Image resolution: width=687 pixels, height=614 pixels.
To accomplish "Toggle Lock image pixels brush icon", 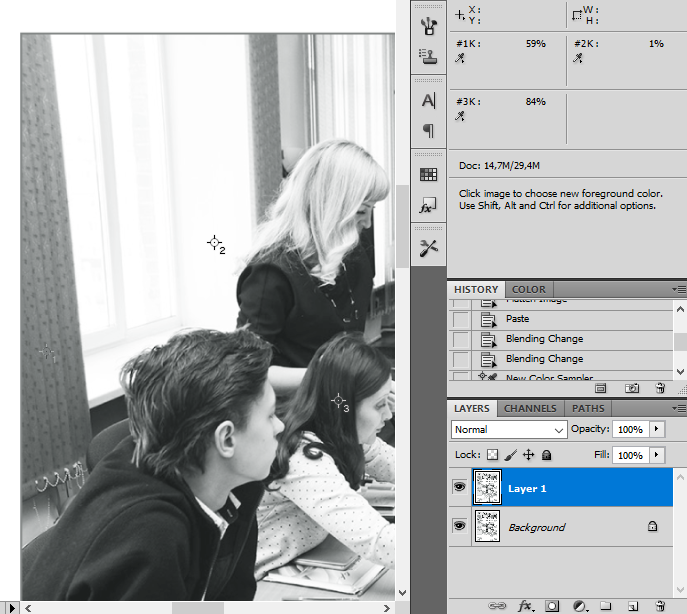I will [510, 455].
